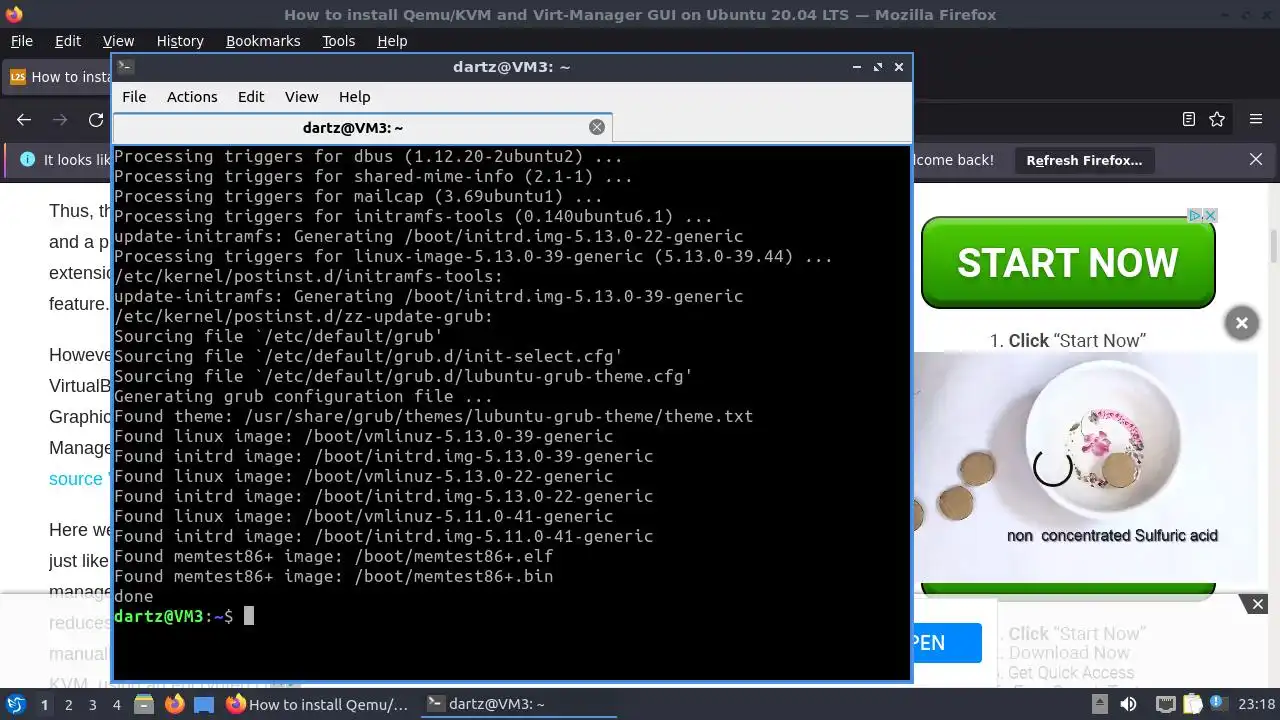Open the terminal's View menu
Viewport: 1280px width, 720px height.
click(x=301, y=97)
